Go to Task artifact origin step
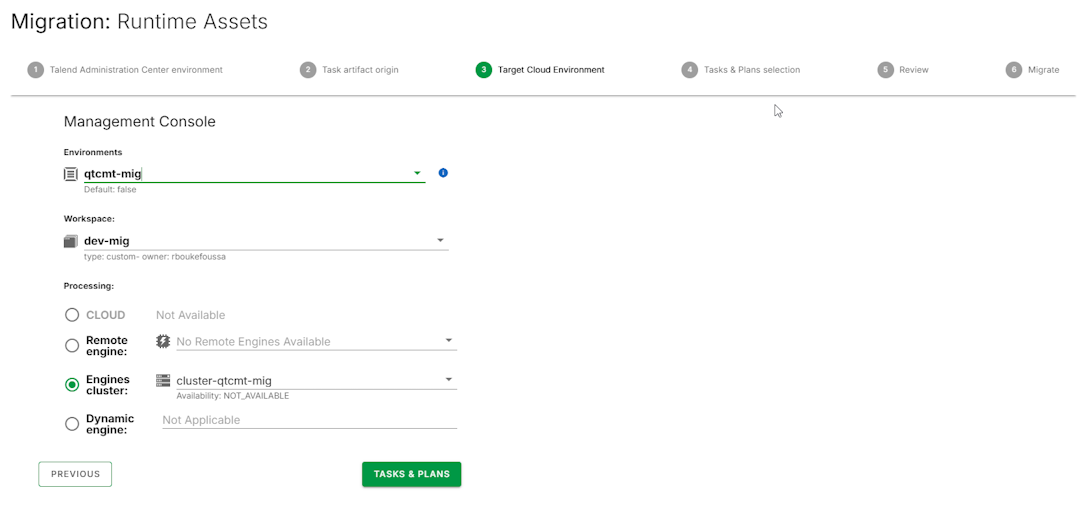Screen dimensions: 1084x505 [359, 70]
